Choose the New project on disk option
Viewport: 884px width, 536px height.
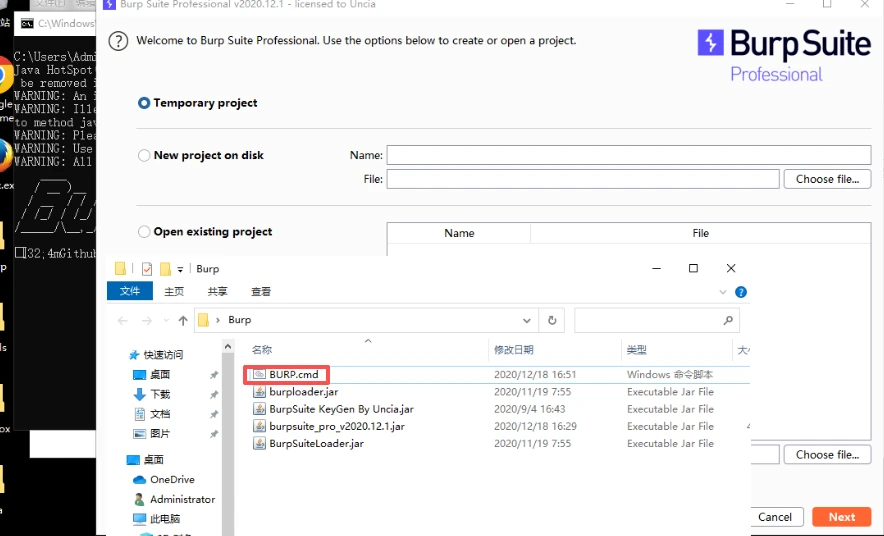[x=144, y=156]
